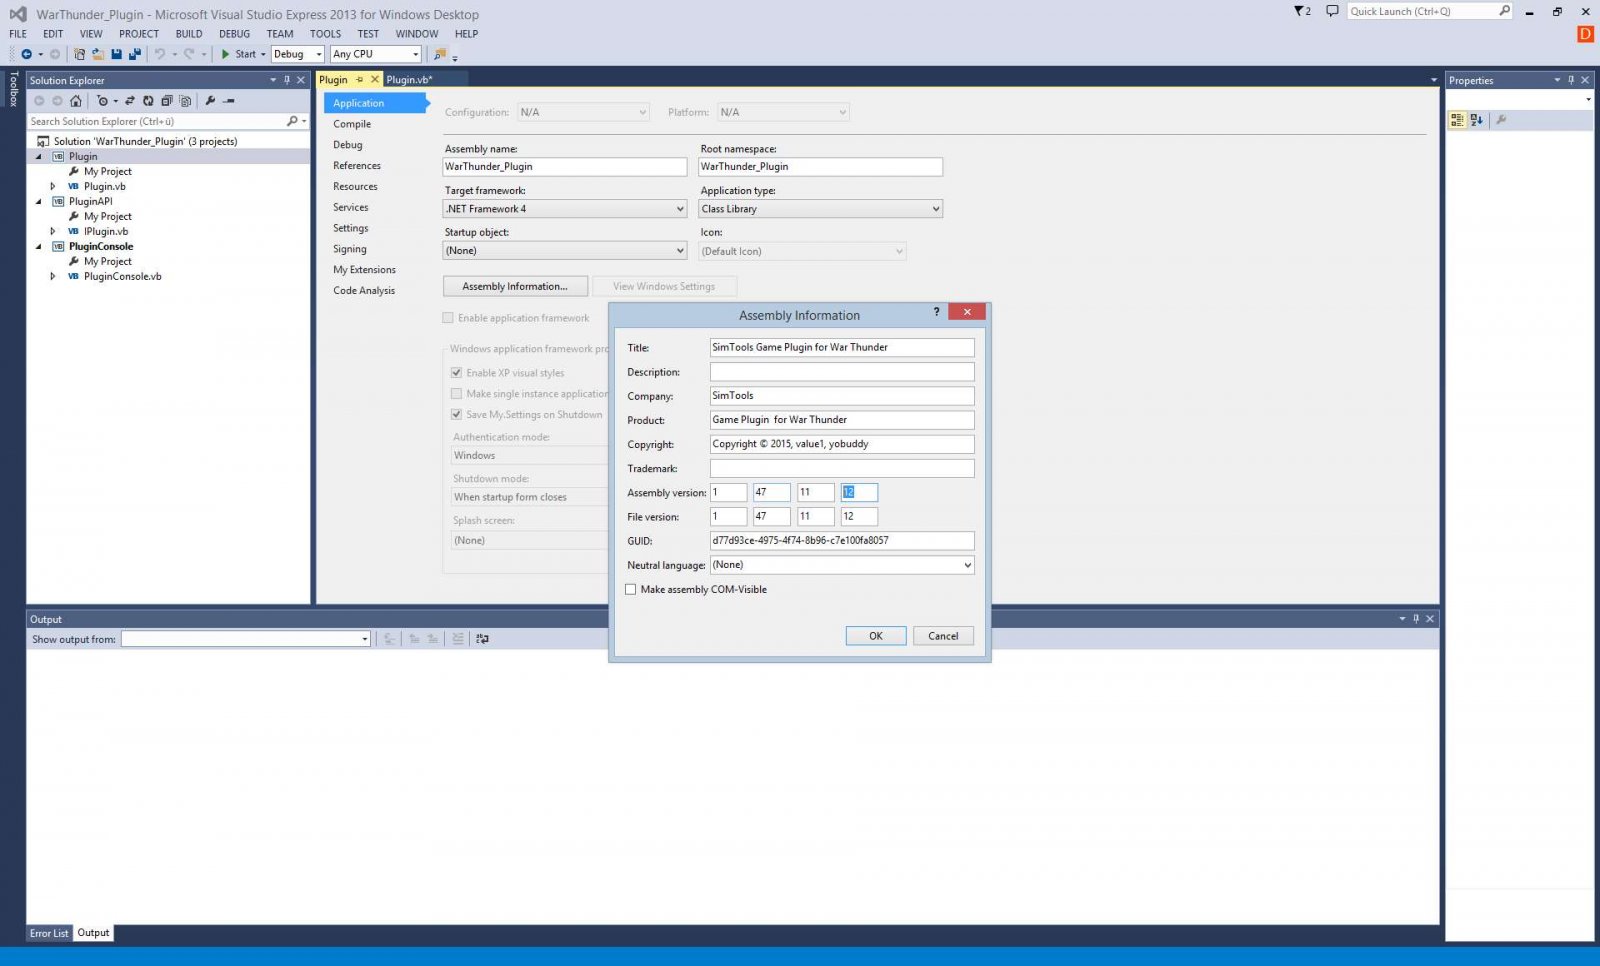This screenshot has width=1600, height=966.
Task: Click the GUID field in dialog
Action: pyautogui.click(x=842, y=541)
